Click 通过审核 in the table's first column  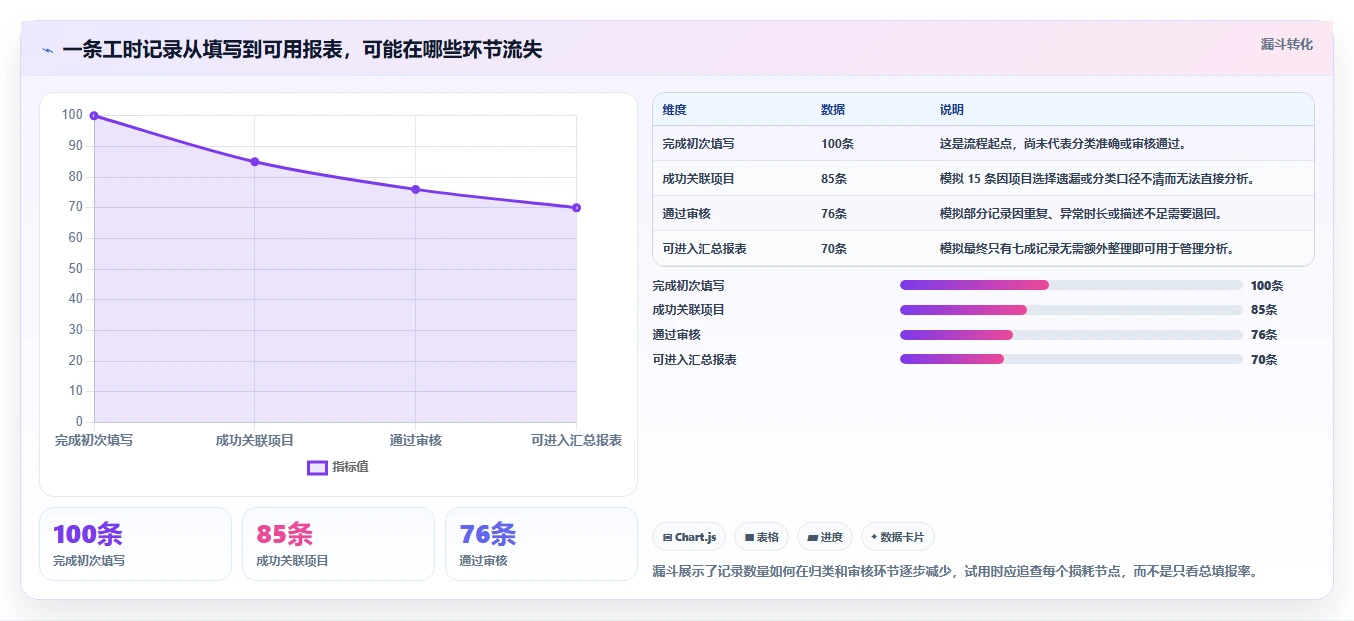686,214
